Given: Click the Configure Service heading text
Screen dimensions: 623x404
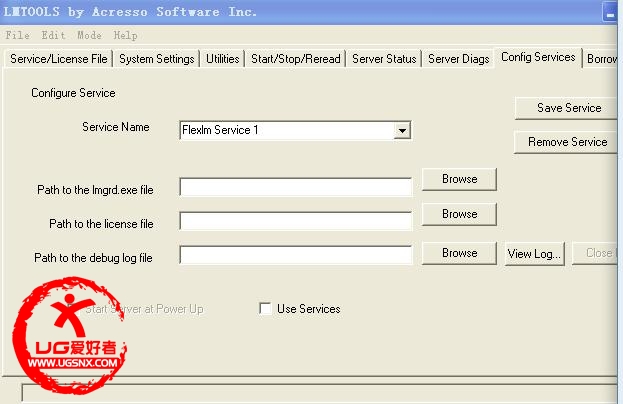Looking at the screenshot, I should click(74, 93).
